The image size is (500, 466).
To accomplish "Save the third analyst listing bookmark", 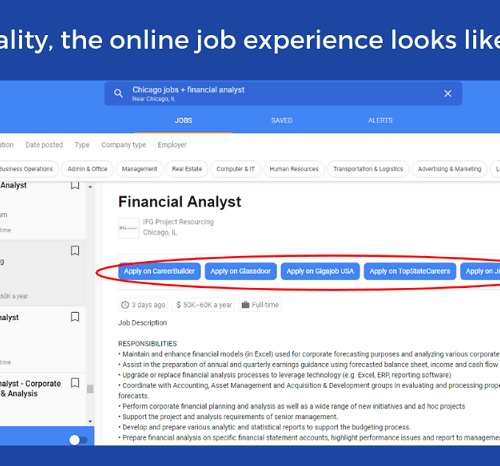I will 75,316.
